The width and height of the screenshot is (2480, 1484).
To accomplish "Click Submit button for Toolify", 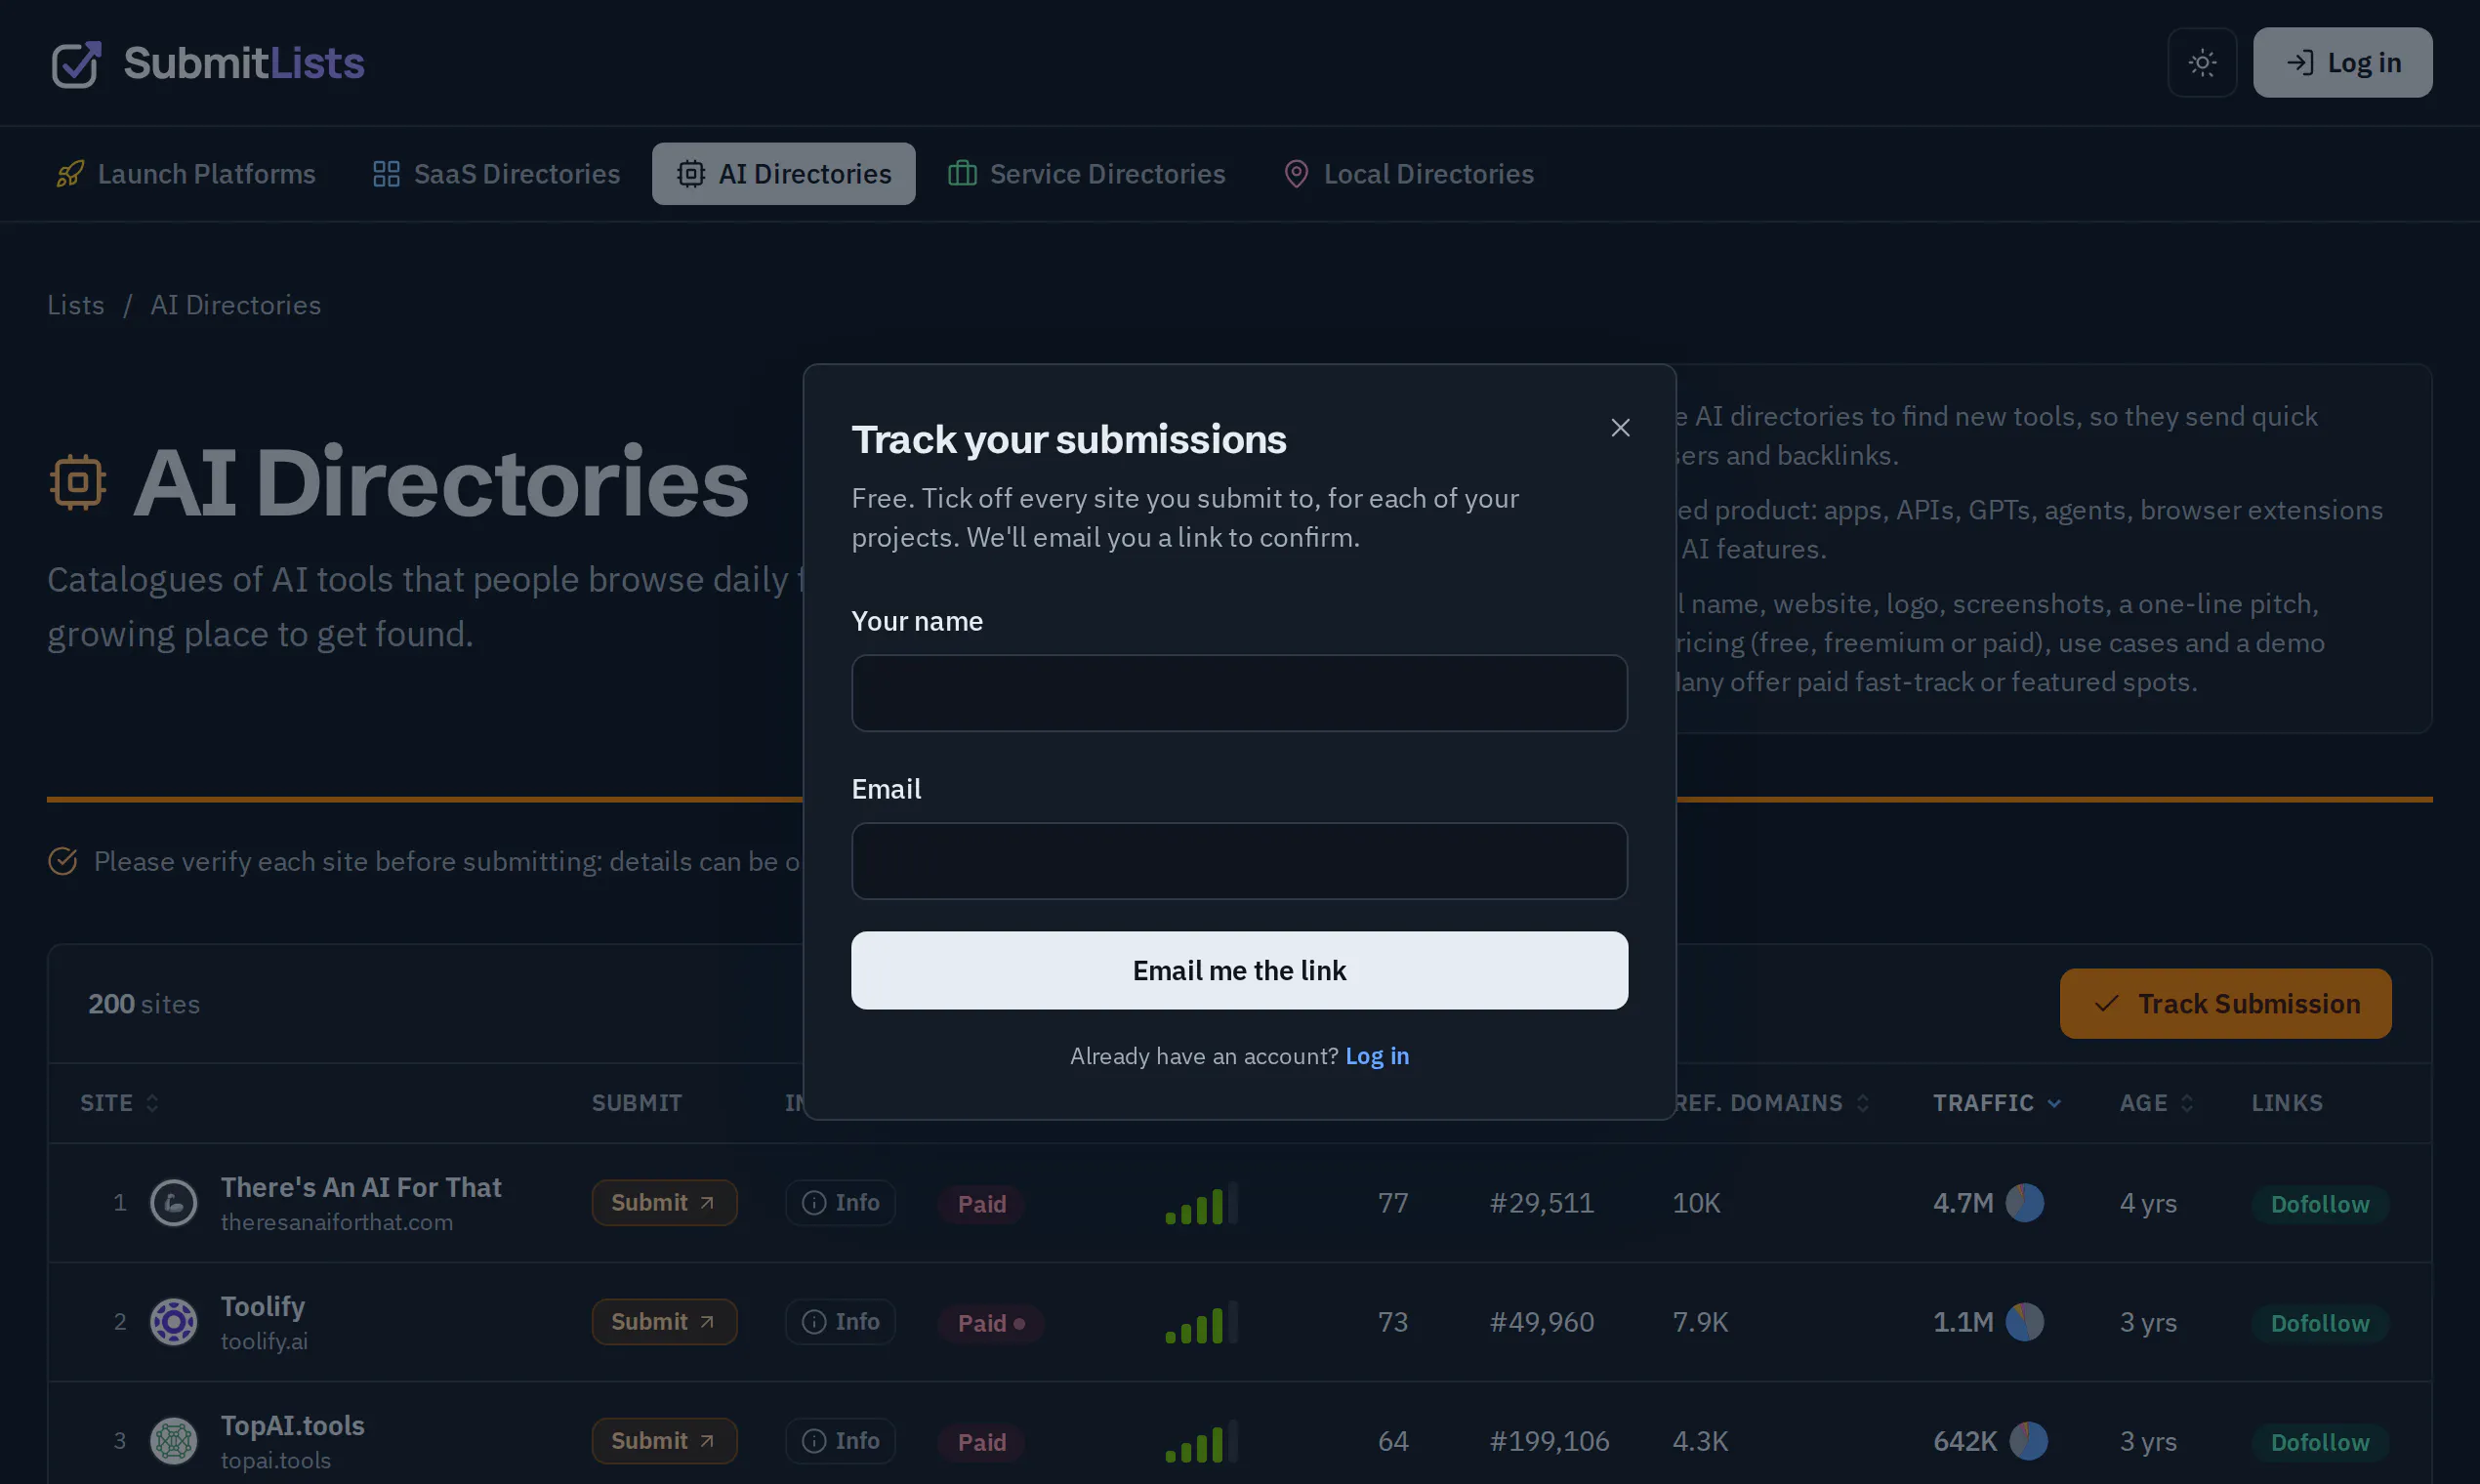I will click(x=664, y=1322).
